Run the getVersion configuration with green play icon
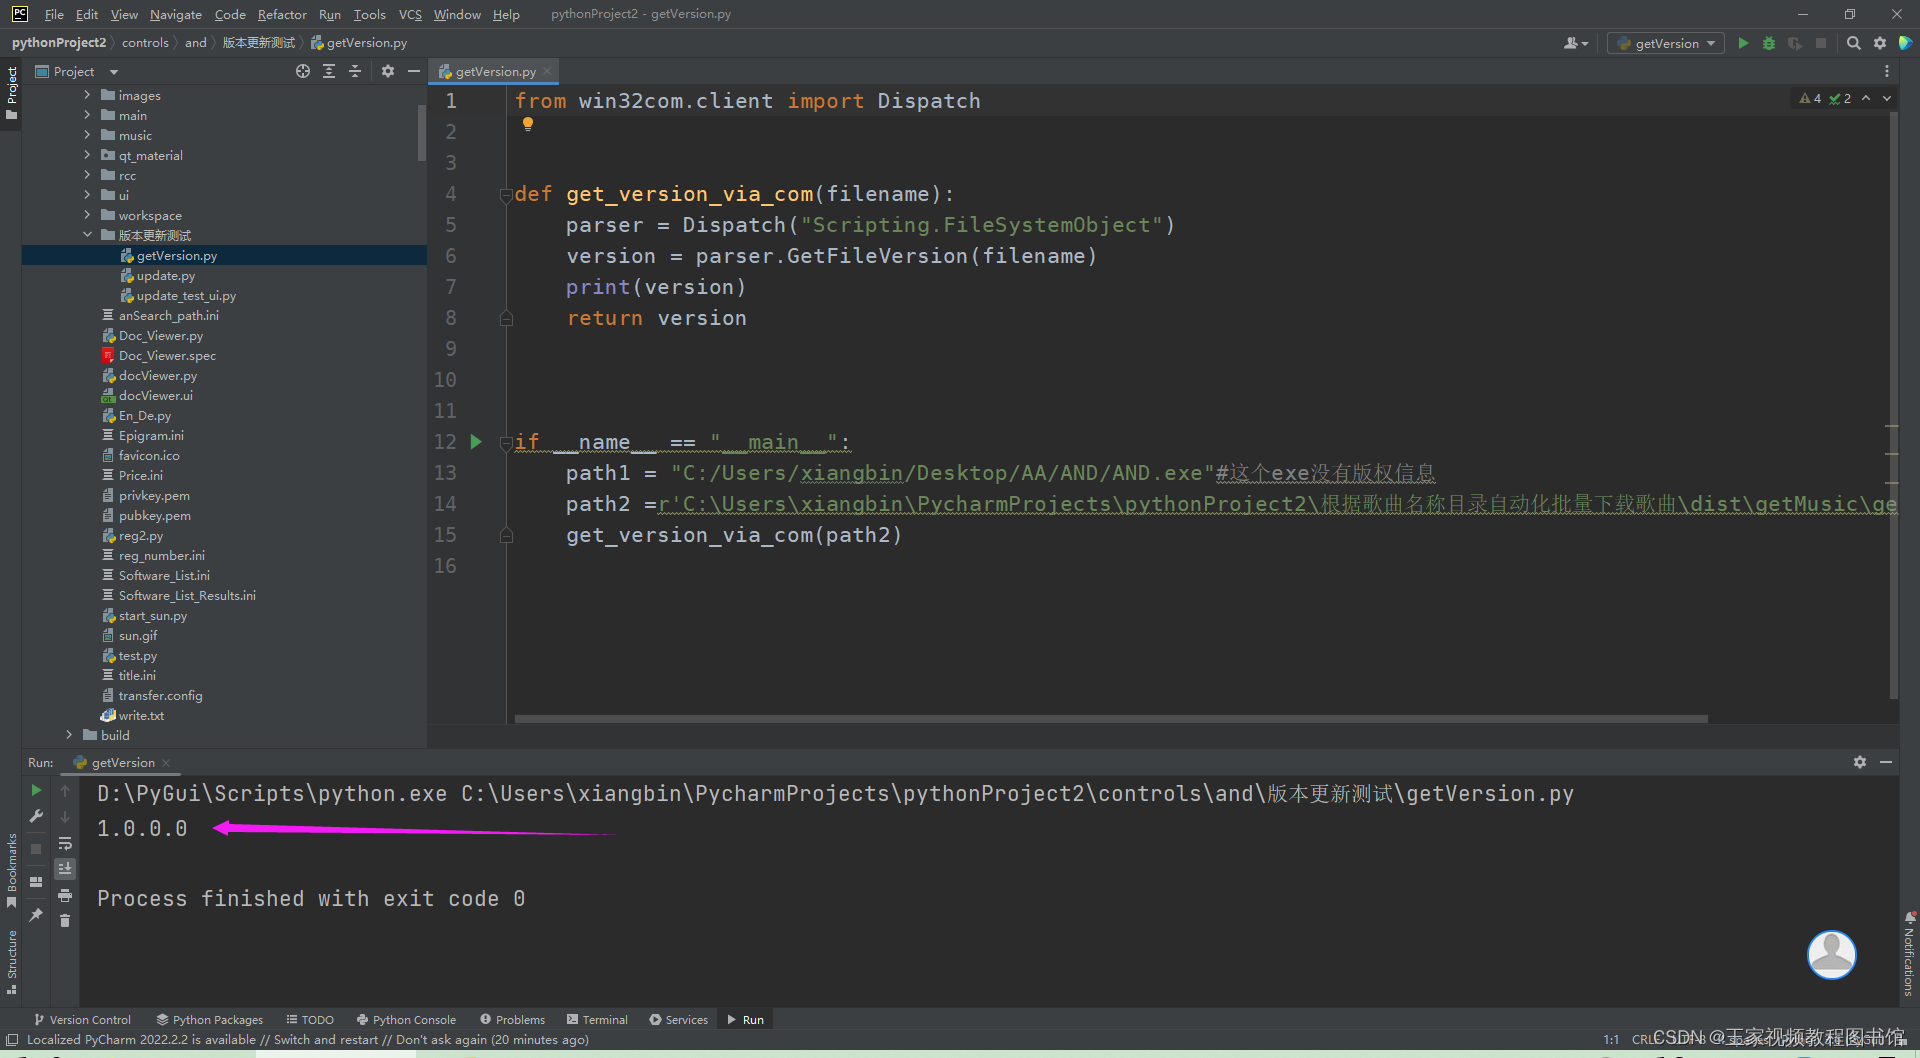Viewport: 1920px width, 1058px height. 1743,43
